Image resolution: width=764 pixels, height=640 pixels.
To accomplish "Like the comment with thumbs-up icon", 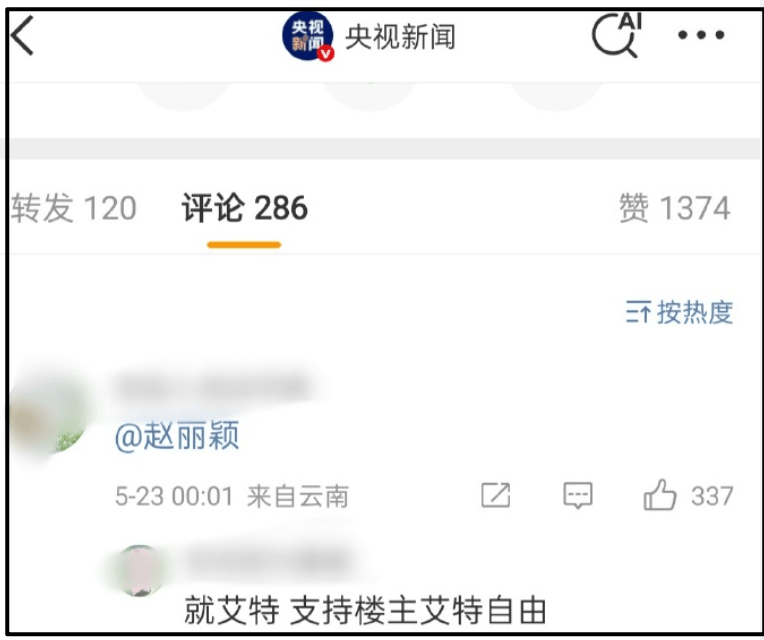I will pyautogui.click(x=660, y=495).
